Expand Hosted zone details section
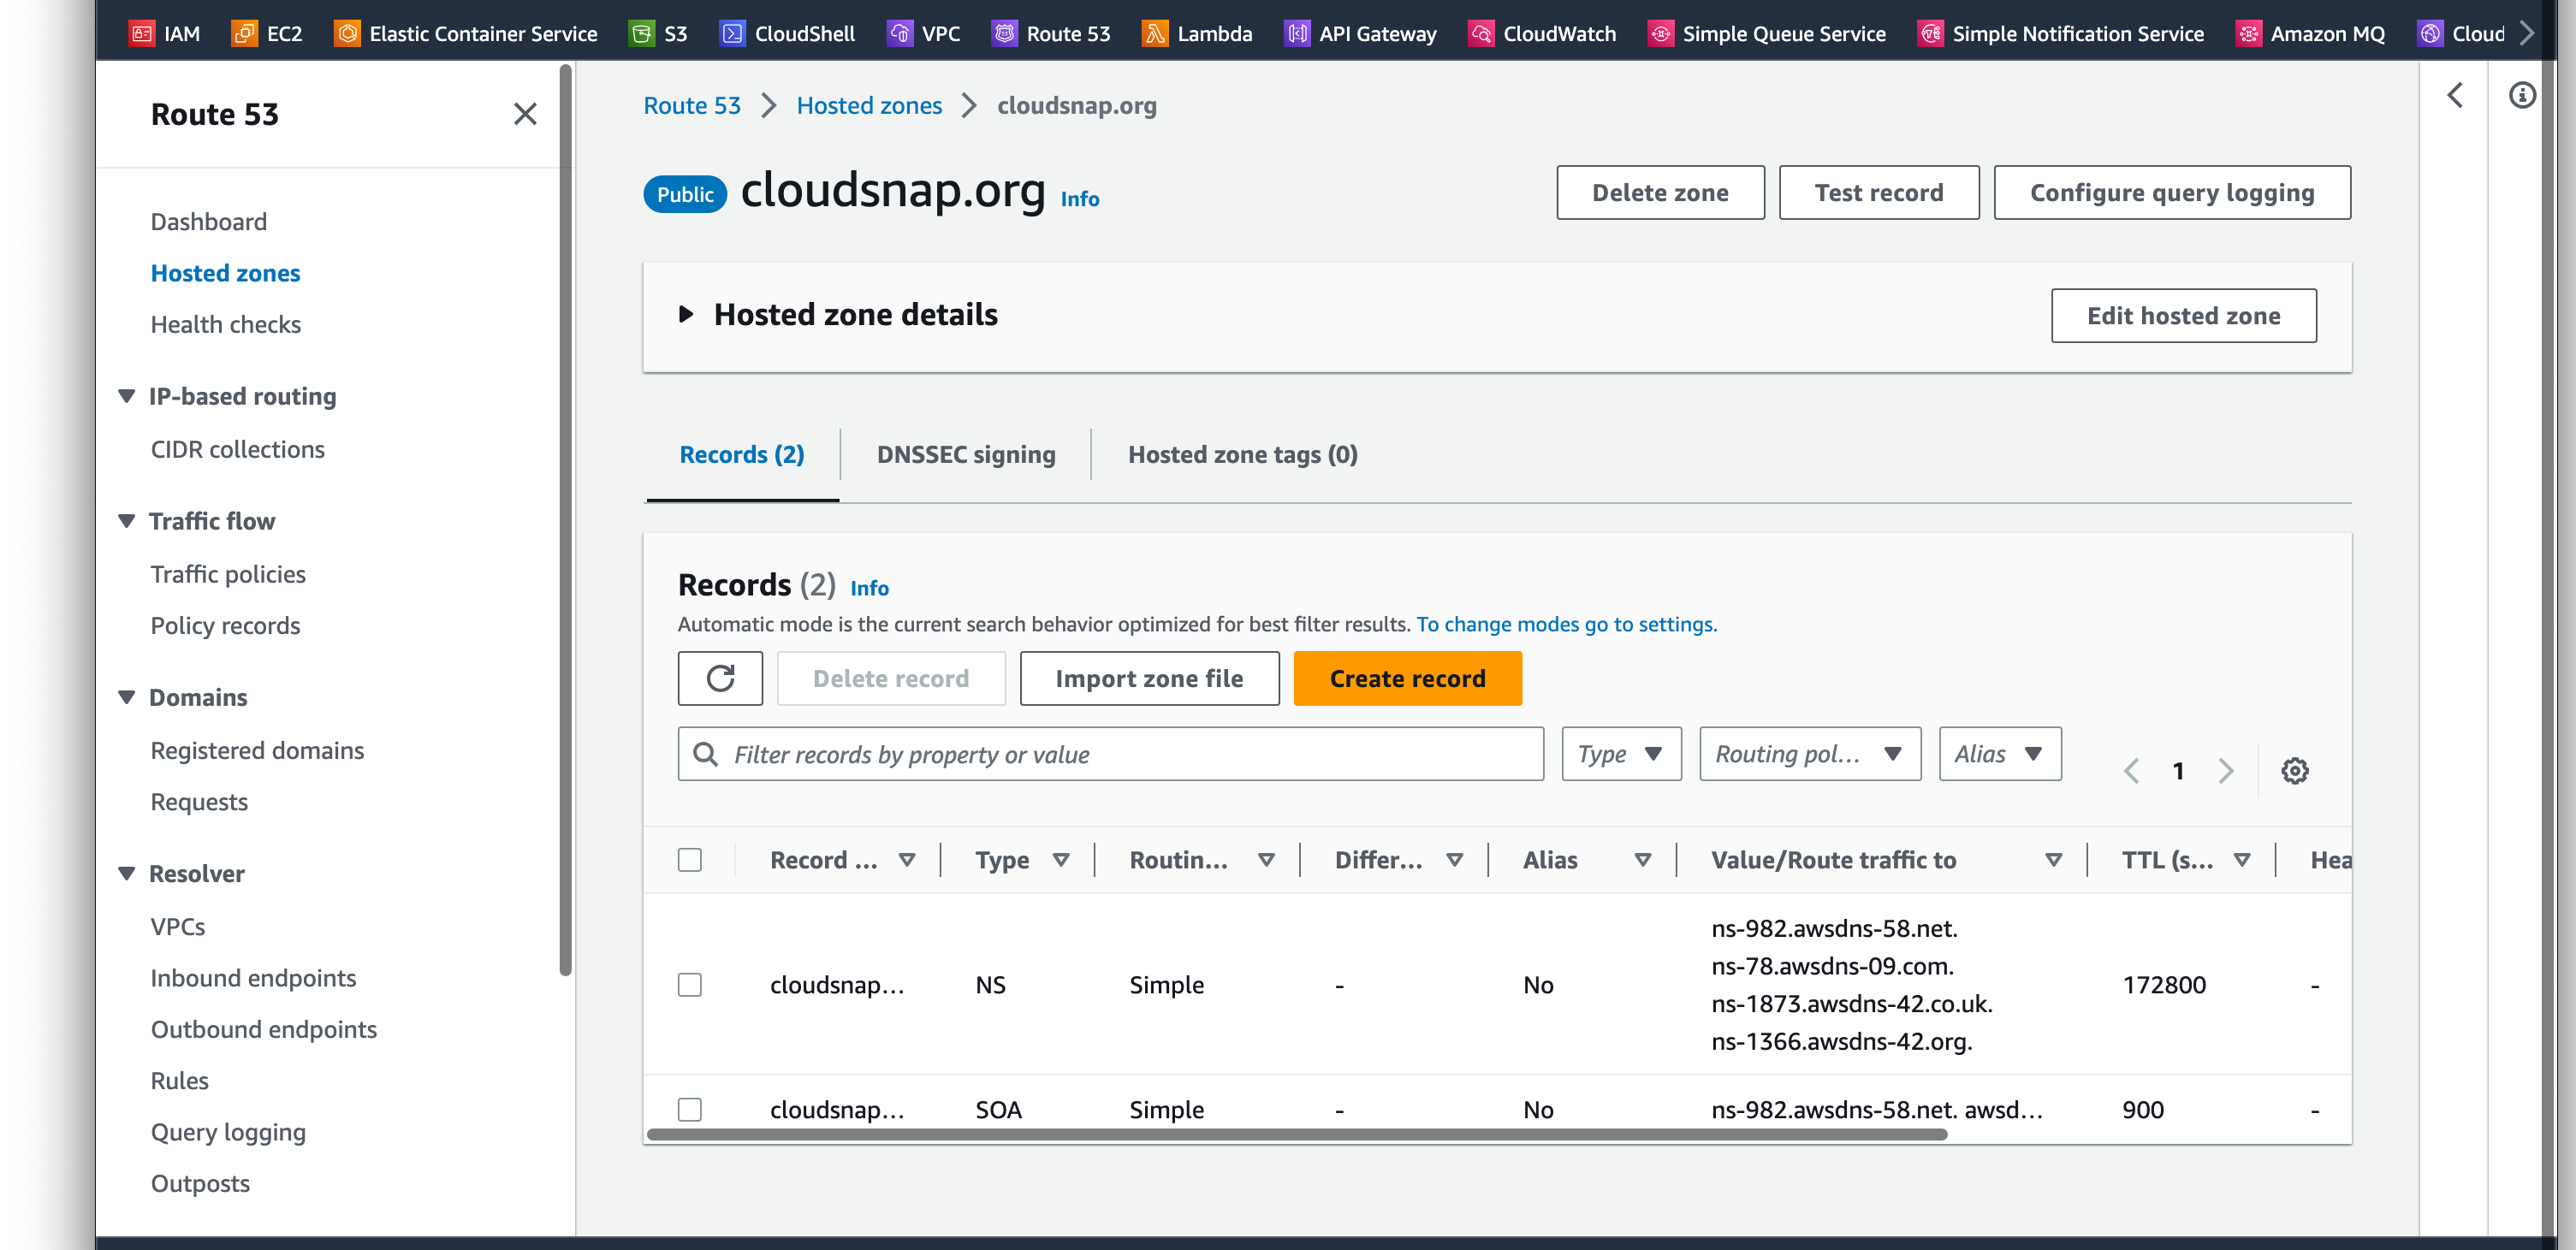This screenshot has height=1250, width=2576. point(686,314)
